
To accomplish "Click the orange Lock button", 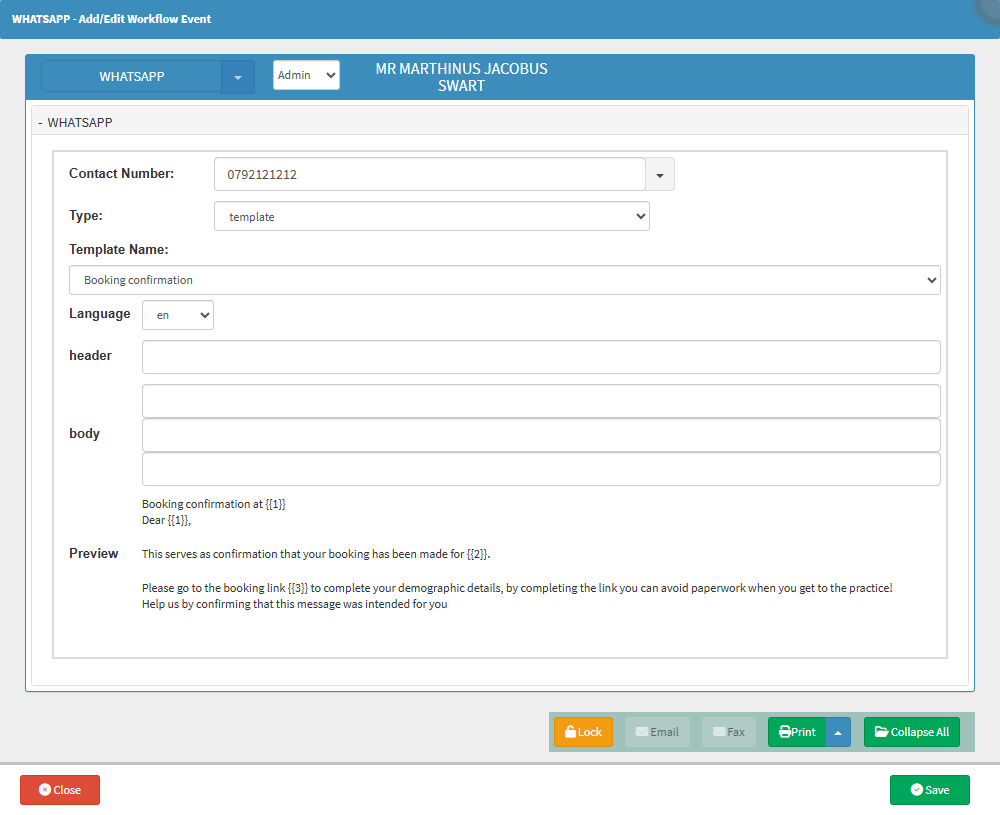I will point(583,732).
